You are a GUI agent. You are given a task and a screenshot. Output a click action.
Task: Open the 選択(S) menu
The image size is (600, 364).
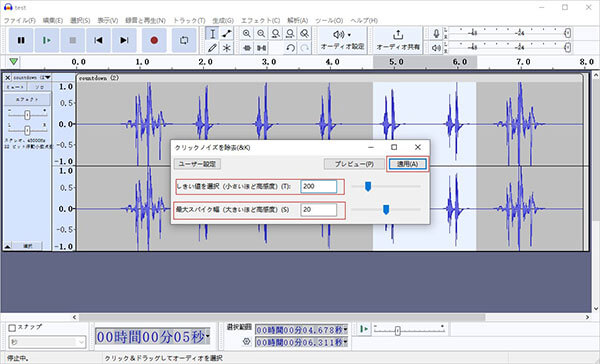click(x=80, y=20)
